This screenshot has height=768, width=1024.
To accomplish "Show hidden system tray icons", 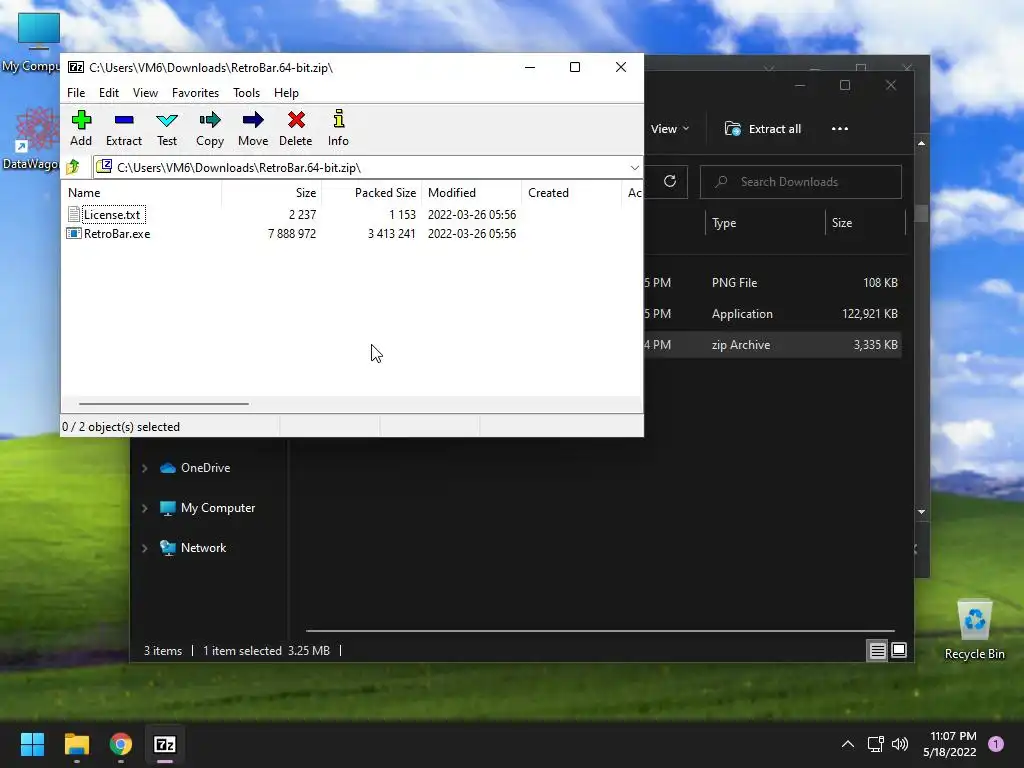I will (848, 744).
